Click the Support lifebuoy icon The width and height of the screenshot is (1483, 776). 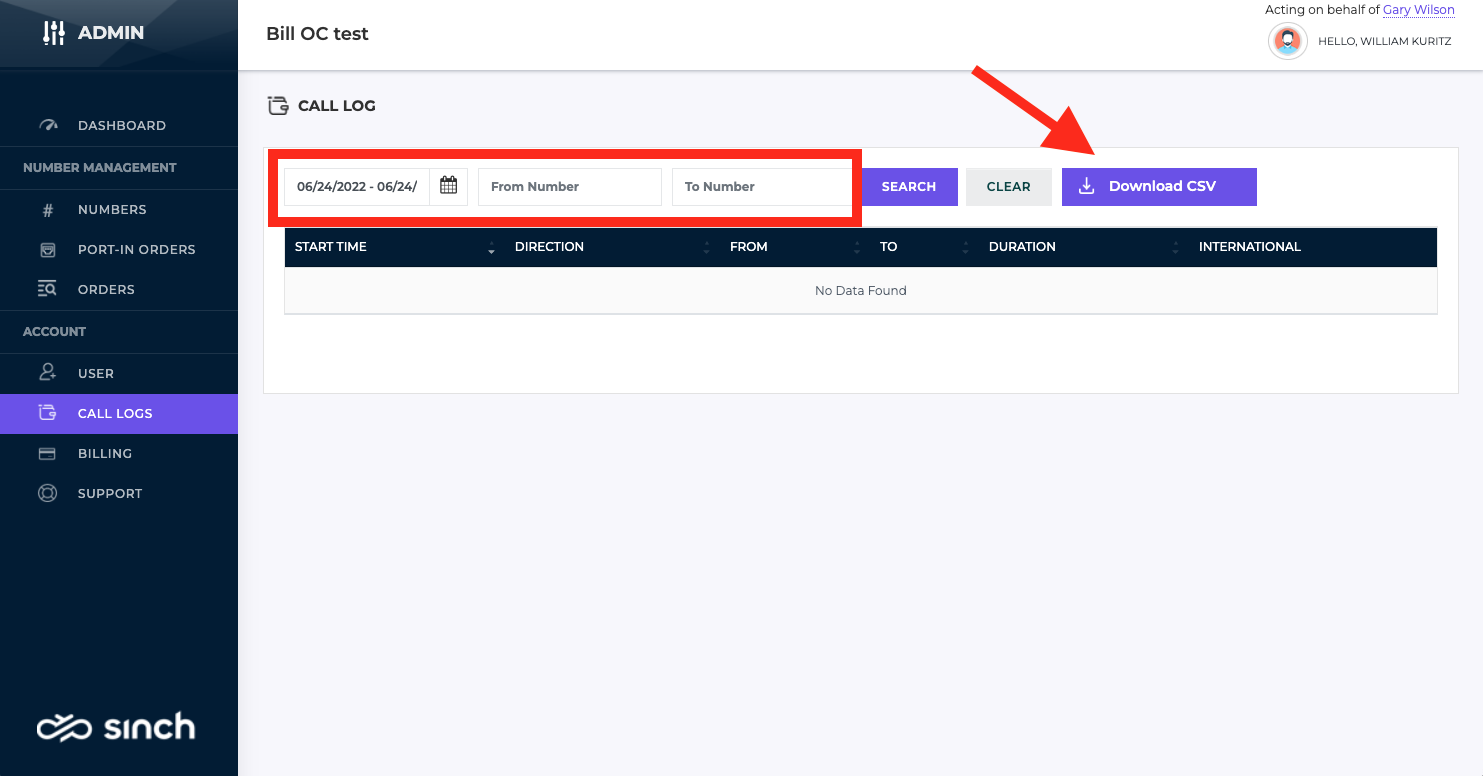point(47,493)
